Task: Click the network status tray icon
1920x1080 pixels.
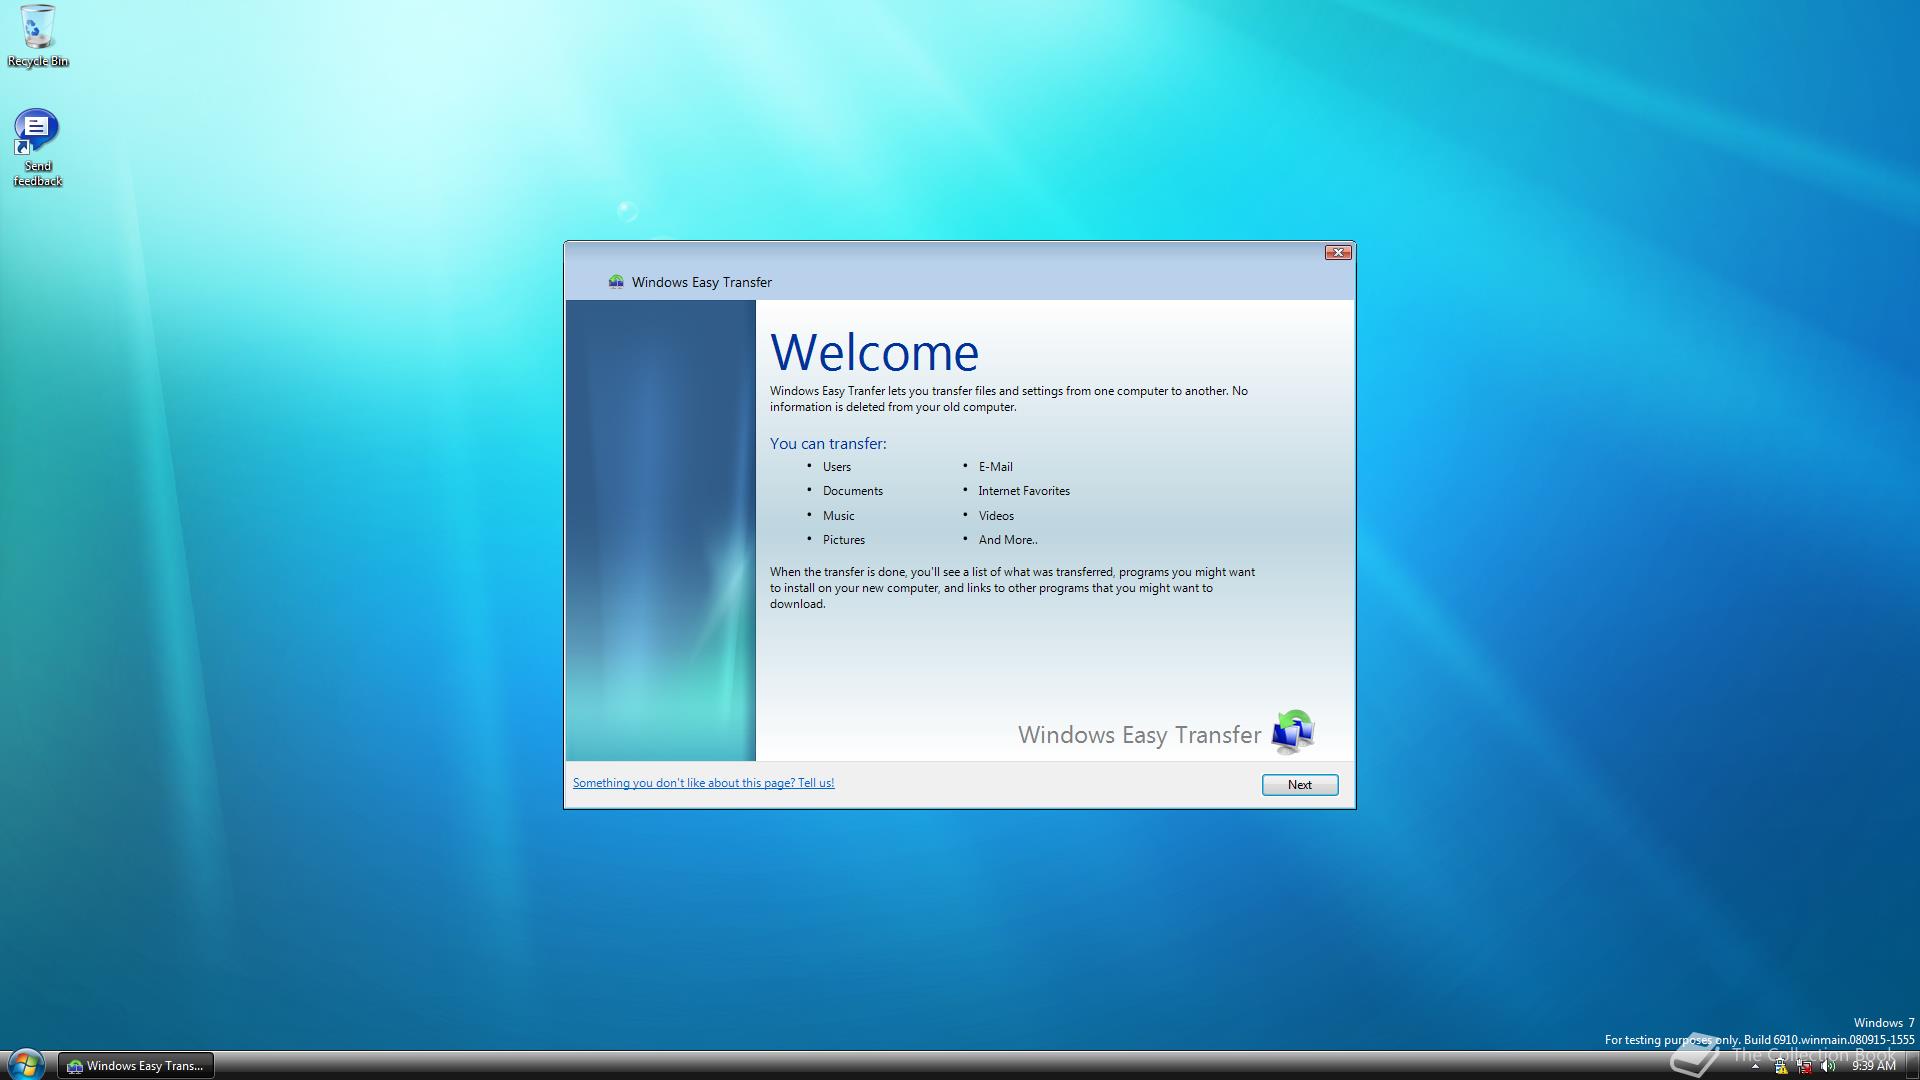Action: point(1804,1066)
